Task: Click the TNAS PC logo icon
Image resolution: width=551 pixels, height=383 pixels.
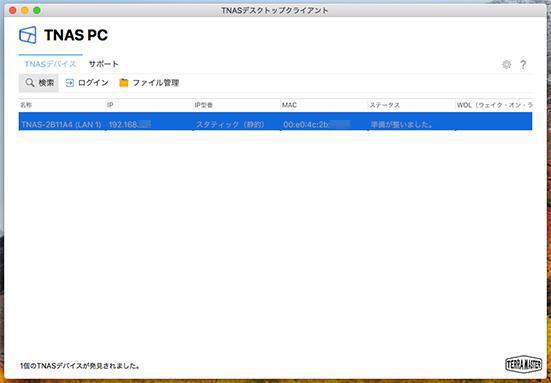Action: pyautogui.click(x=28, y=35)
